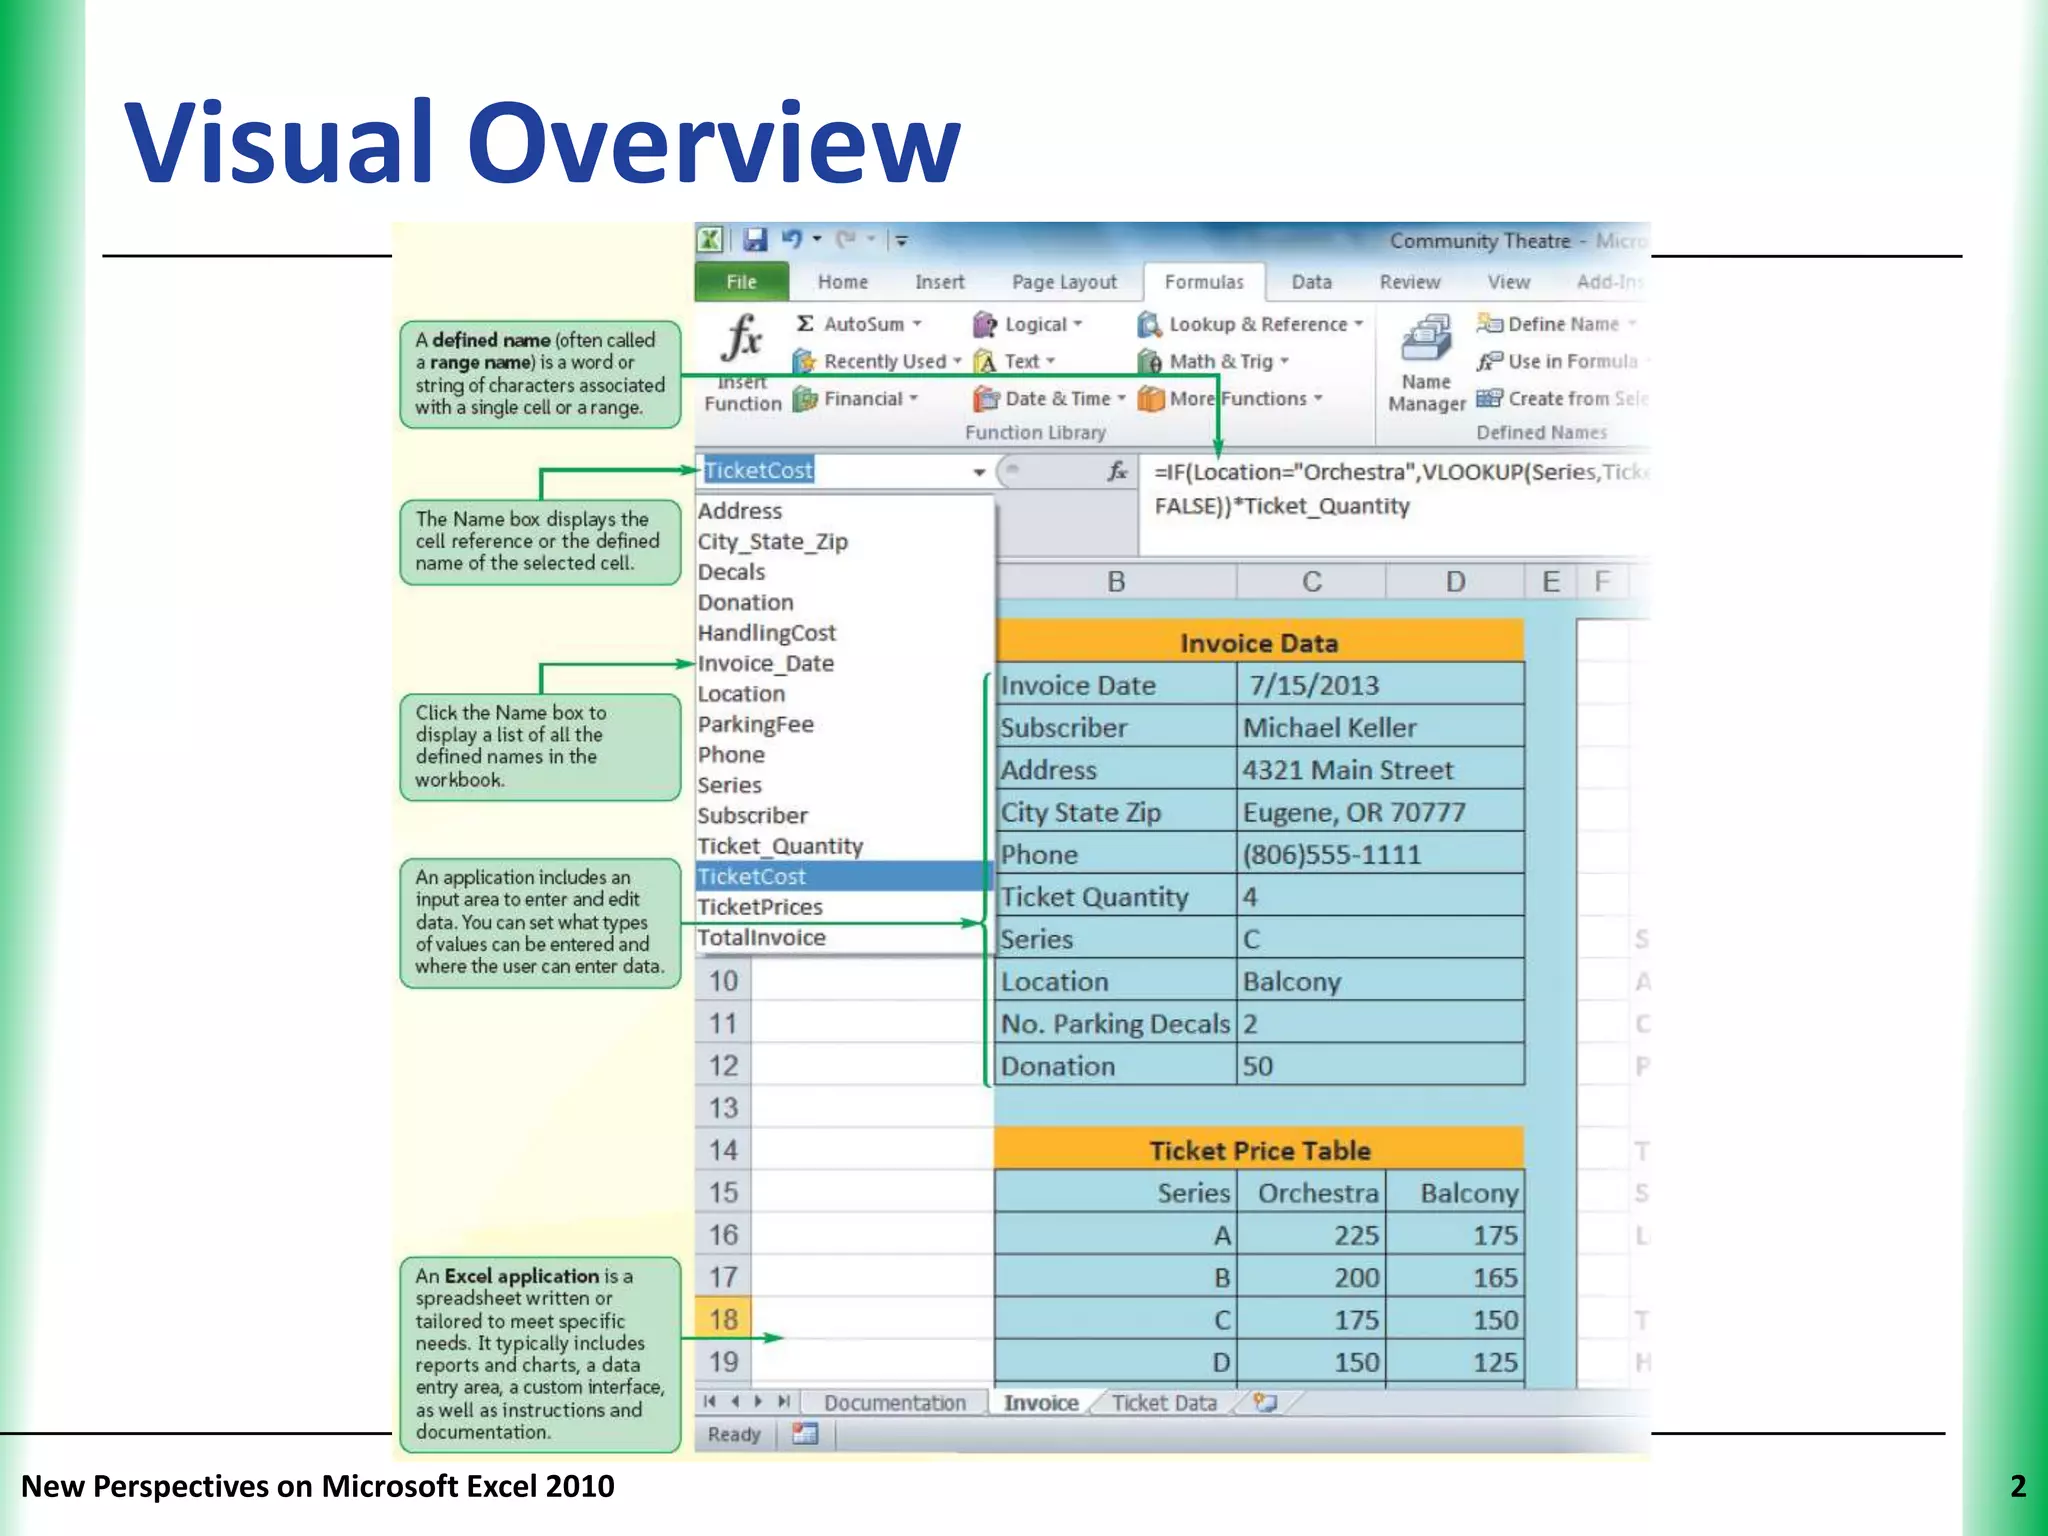
Task: Click the Redo icon
Action: pos(846,239)
